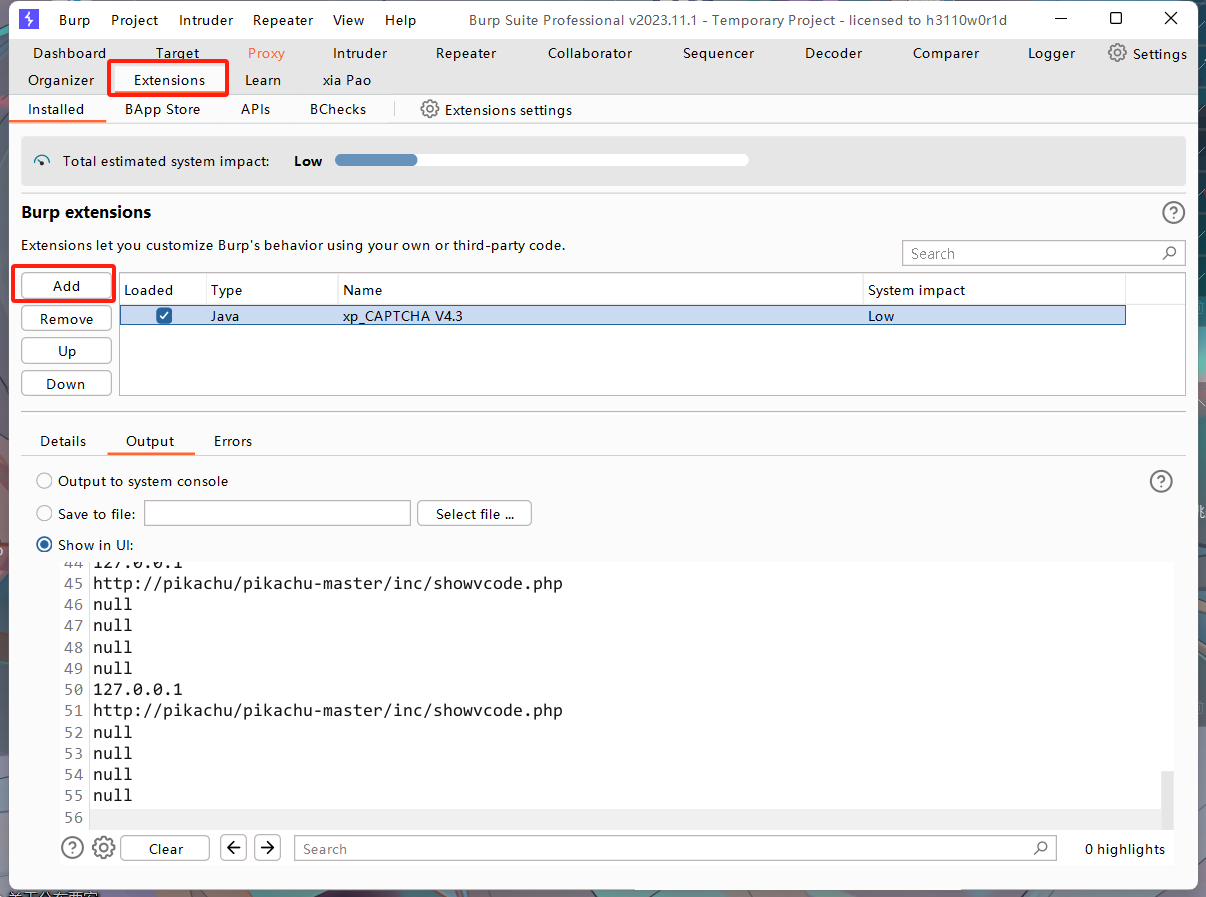Click the Add extension button
1206x897 pixels.
(67, 286)
